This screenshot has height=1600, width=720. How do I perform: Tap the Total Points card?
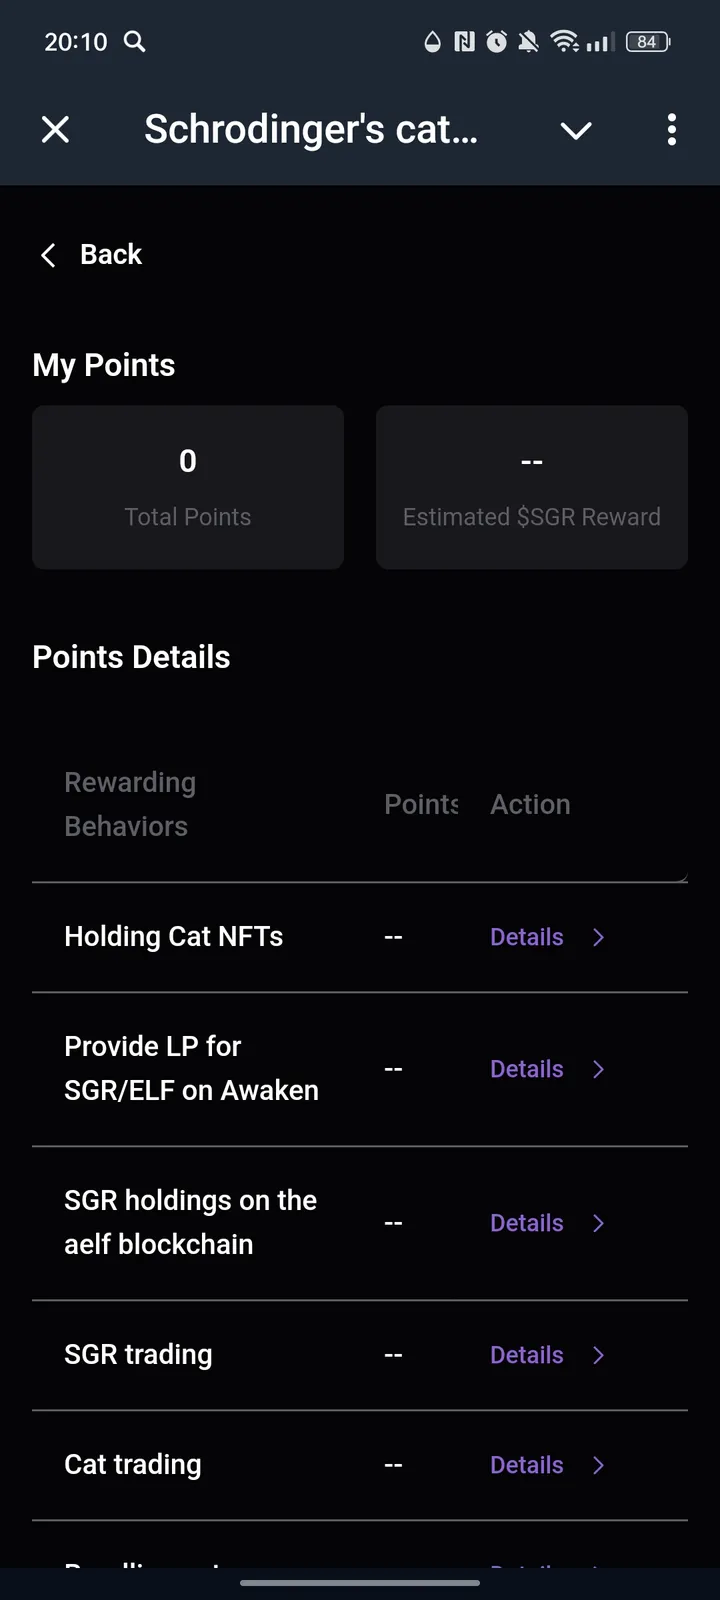[188, 487]
